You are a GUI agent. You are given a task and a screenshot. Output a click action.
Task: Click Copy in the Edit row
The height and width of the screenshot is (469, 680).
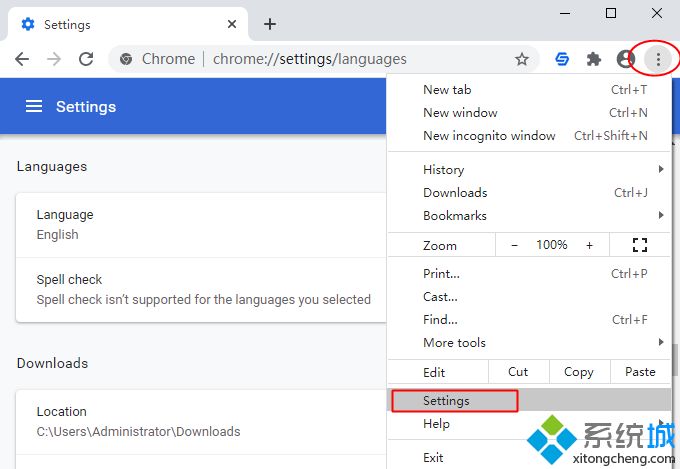click(579, 372)
